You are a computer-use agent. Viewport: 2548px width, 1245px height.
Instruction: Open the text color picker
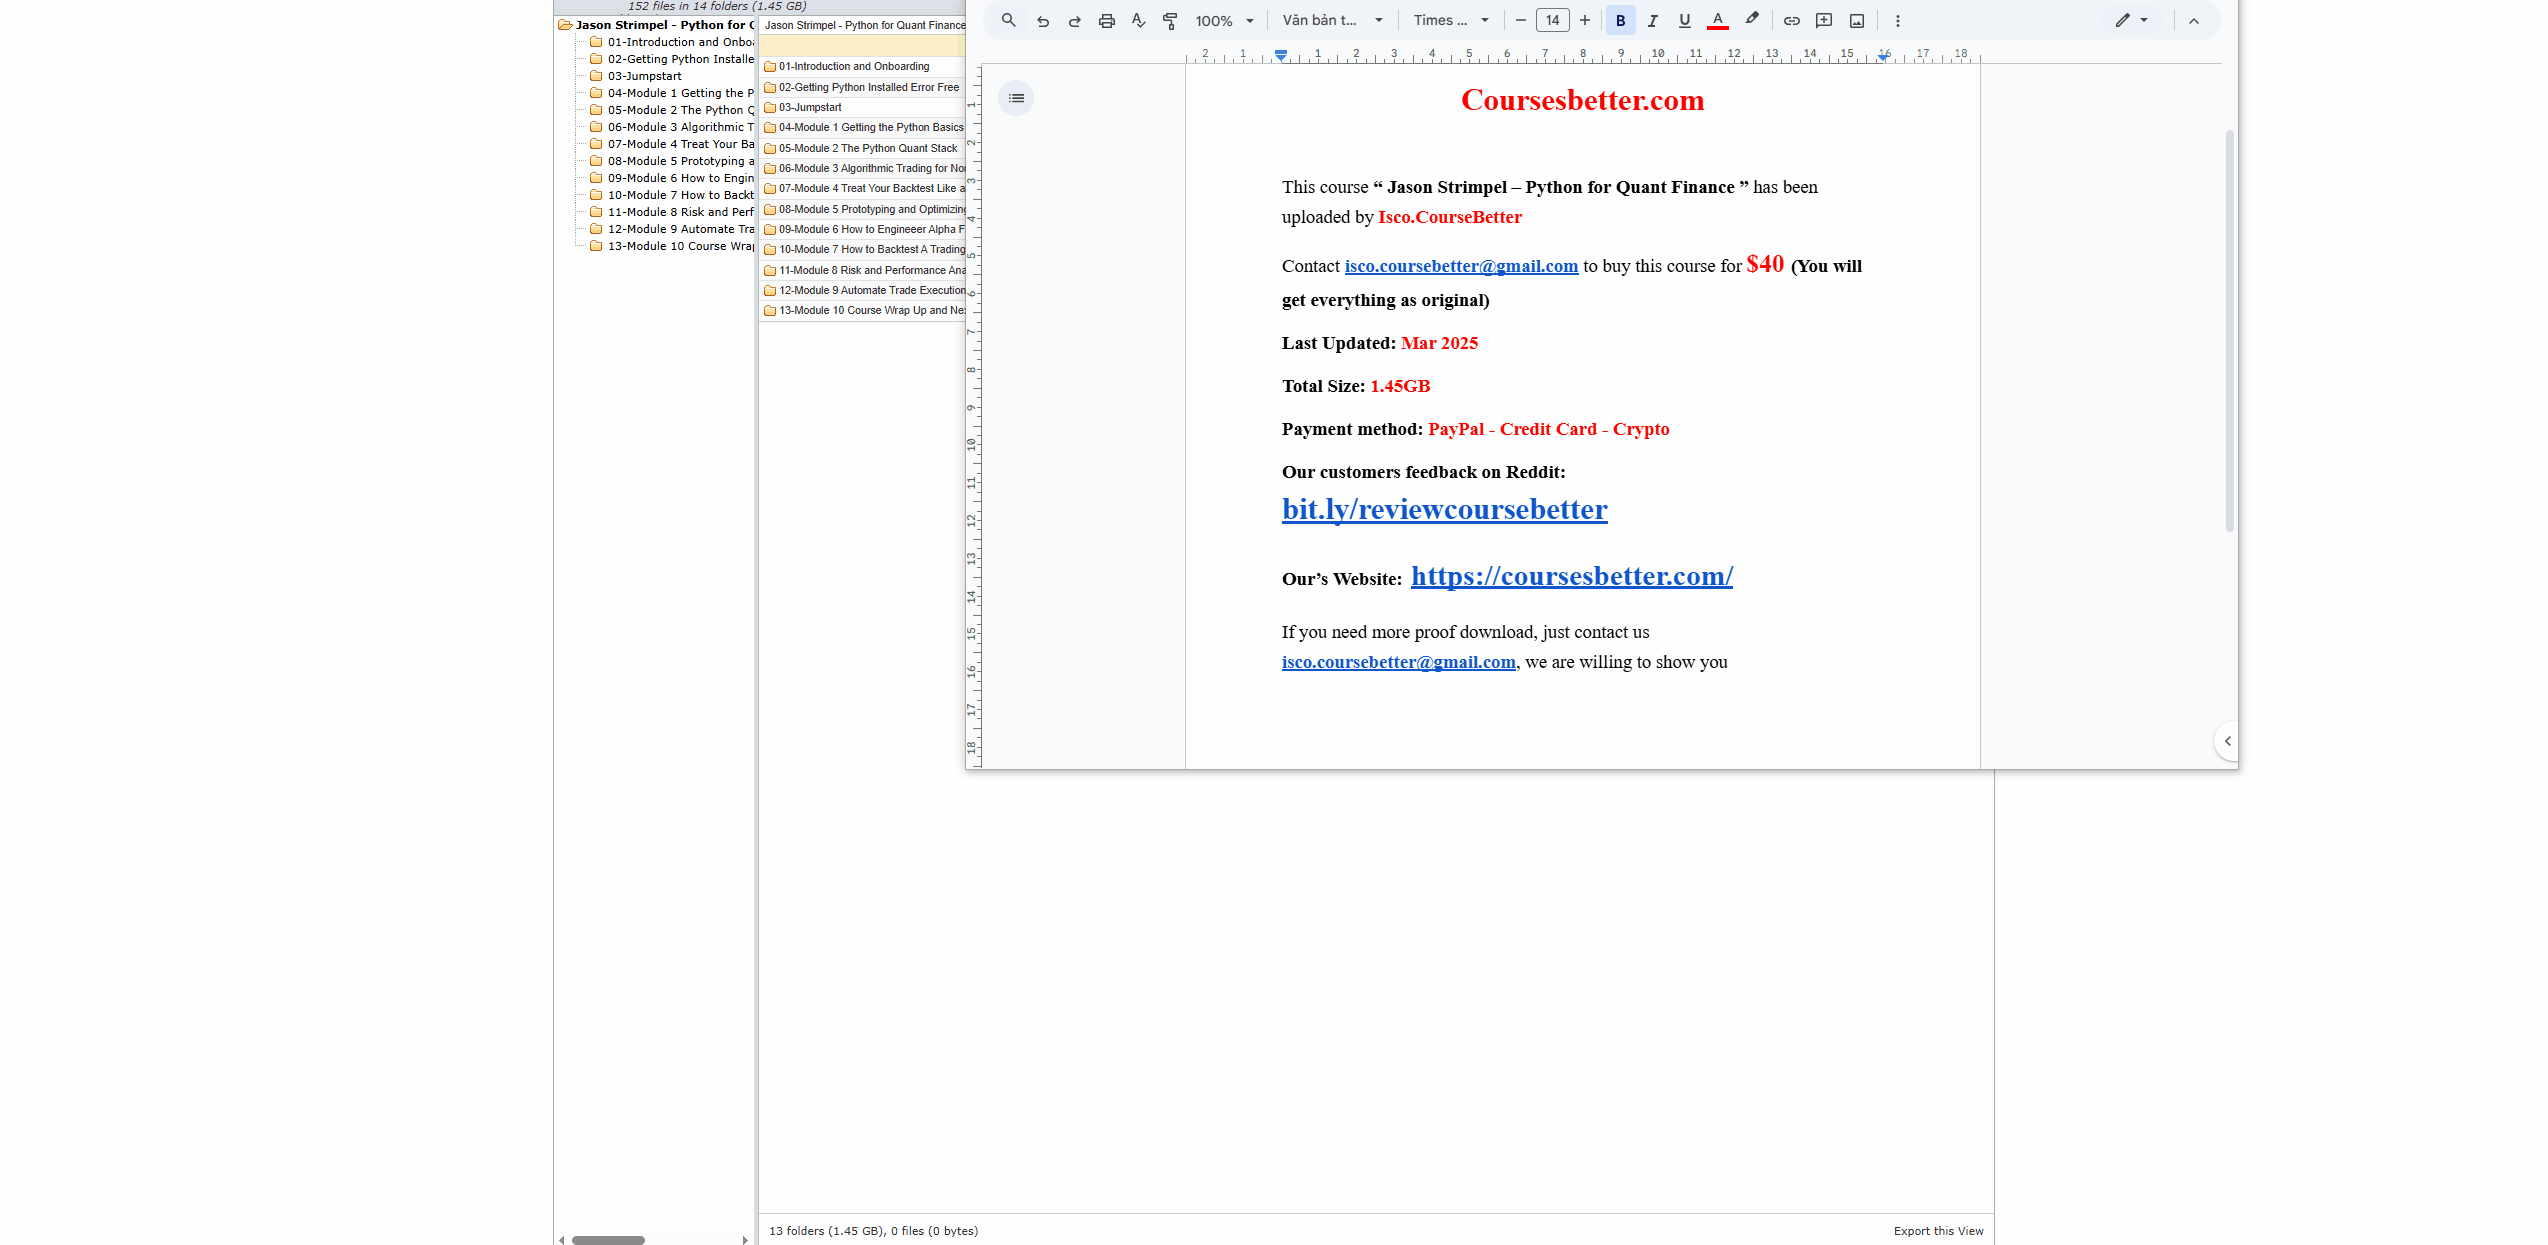1717,20
